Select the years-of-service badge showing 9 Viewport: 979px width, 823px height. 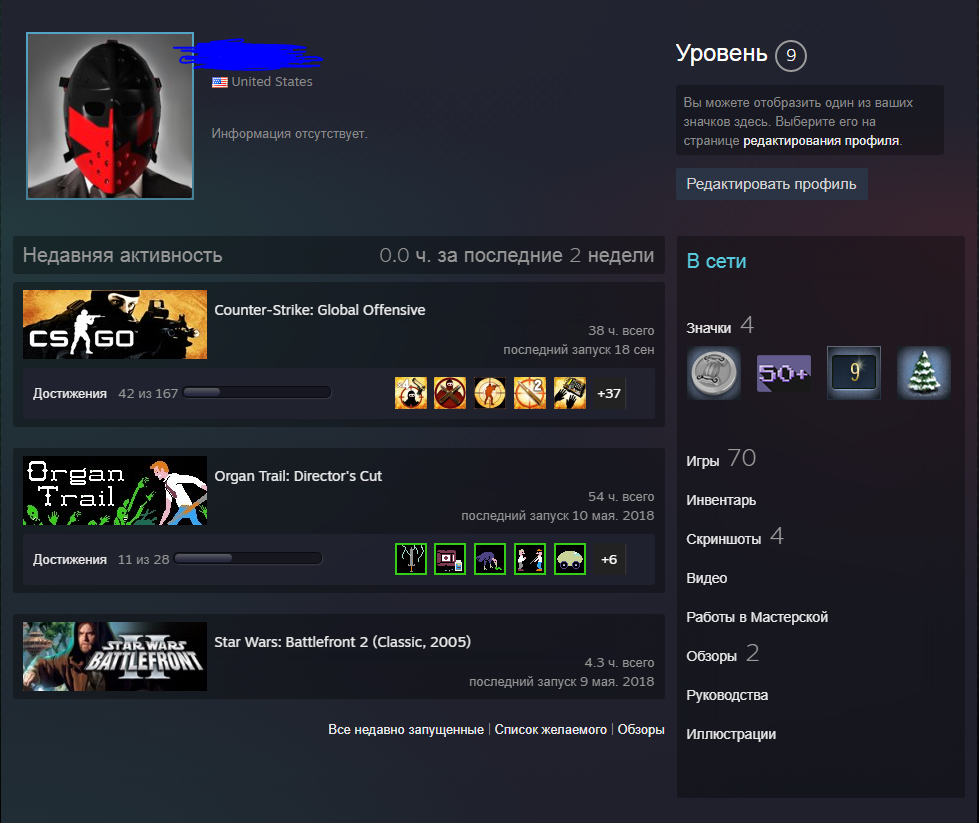pyautogui.click(x=853, y=373)
